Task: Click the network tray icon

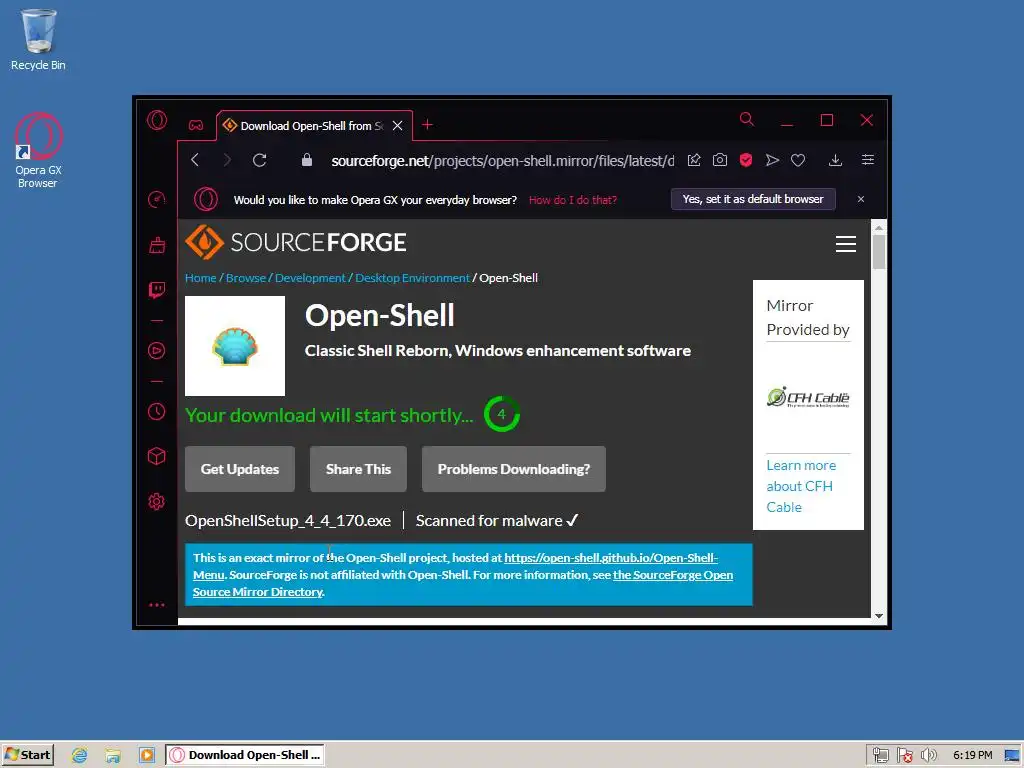Action: click(x=880, y=755)
